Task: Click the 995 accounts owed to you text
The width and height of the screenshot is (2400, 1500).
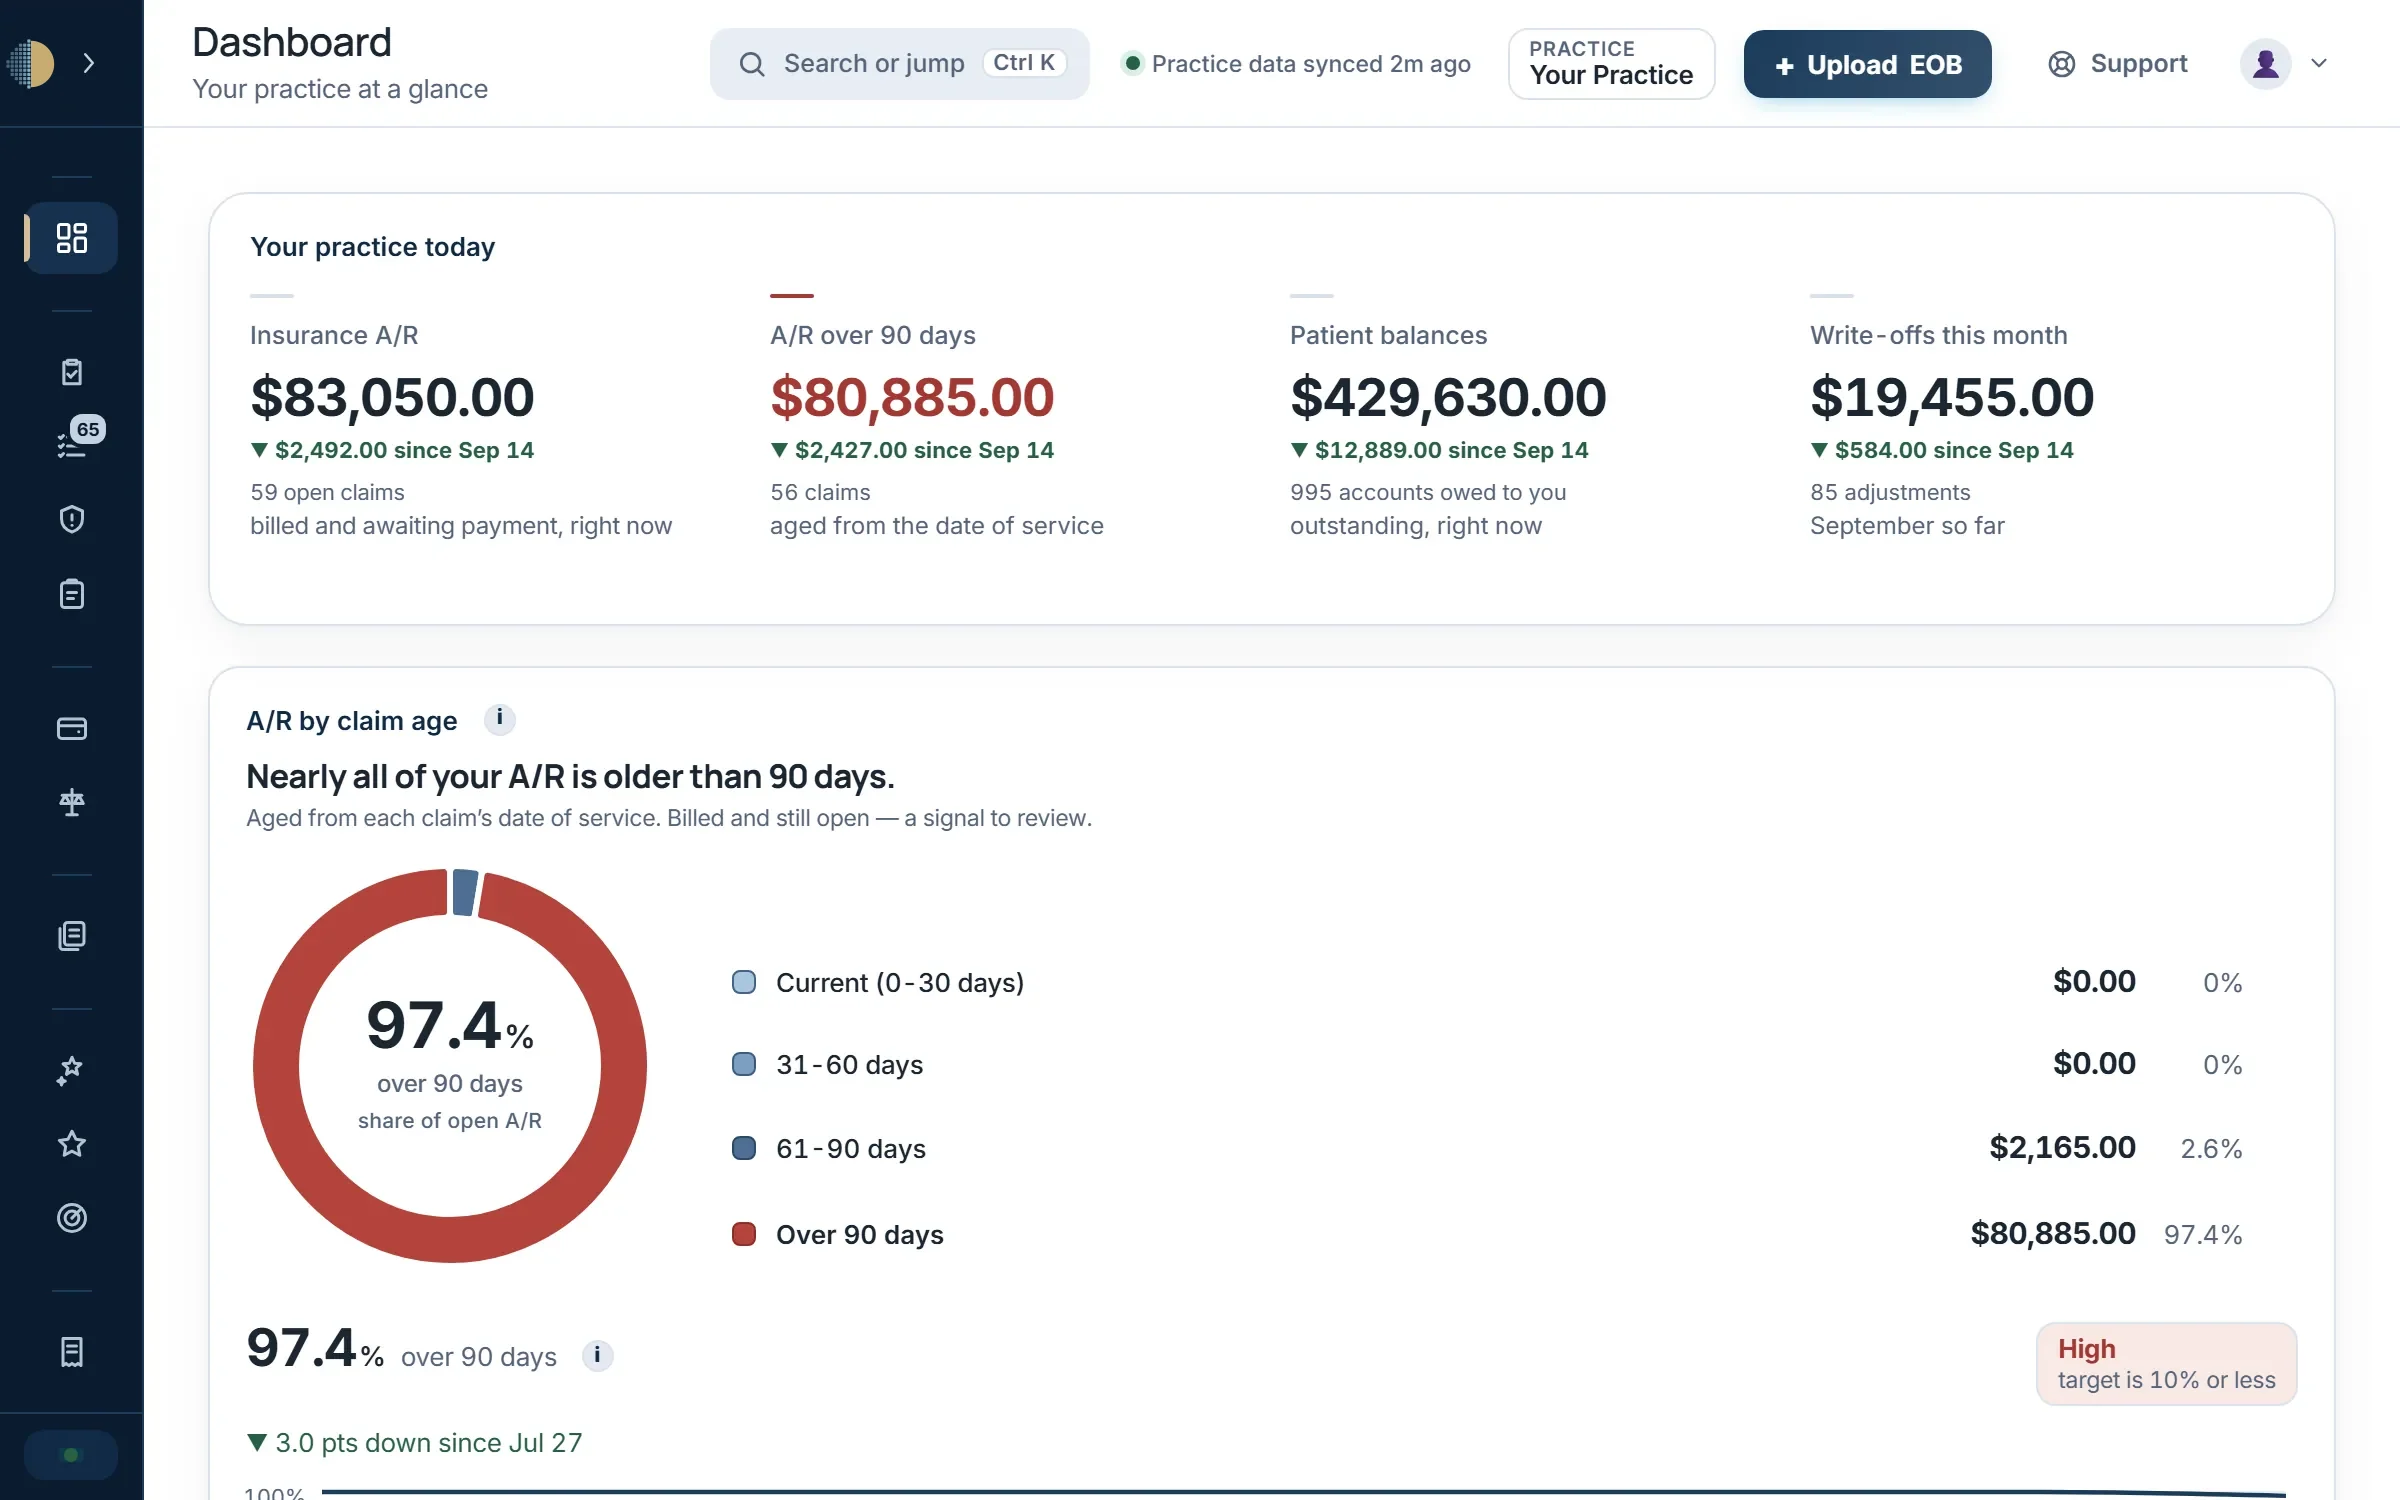Action: (x=1428, y=492)
